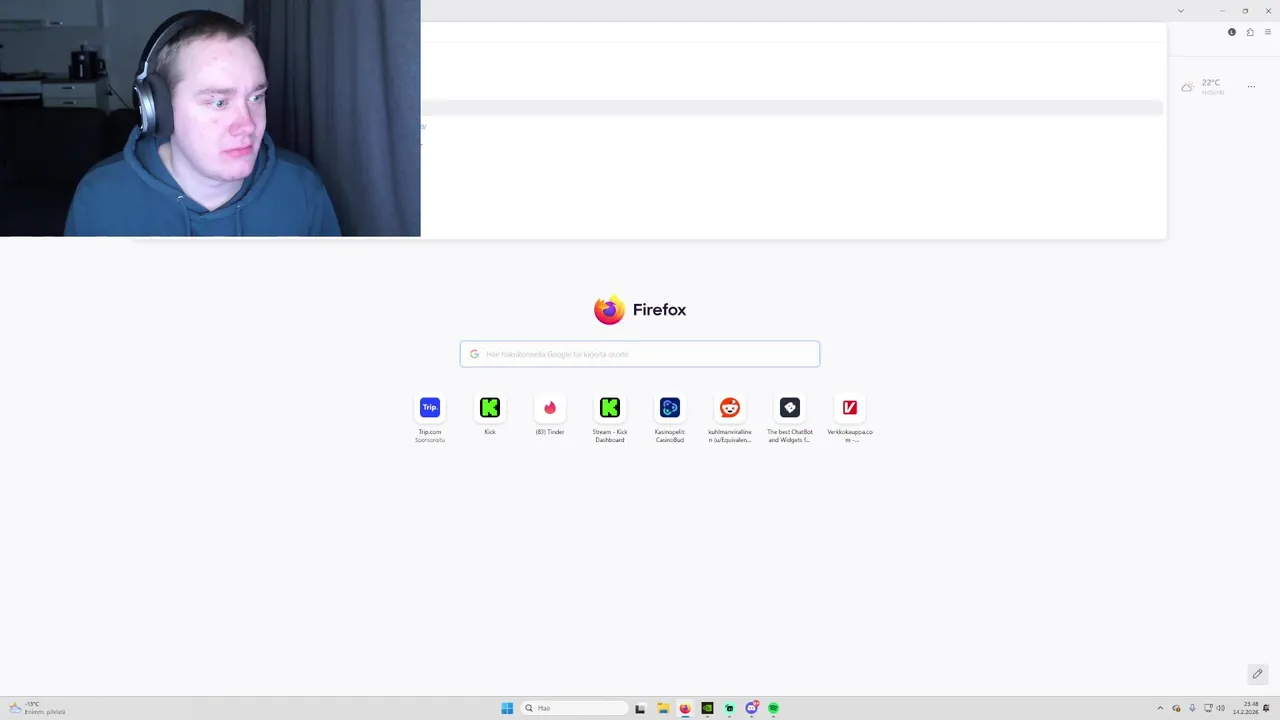Screen dimensions: 1280x720
Task: Click the customize new tab pencil icon
Action: click(x=1258, y=674)
